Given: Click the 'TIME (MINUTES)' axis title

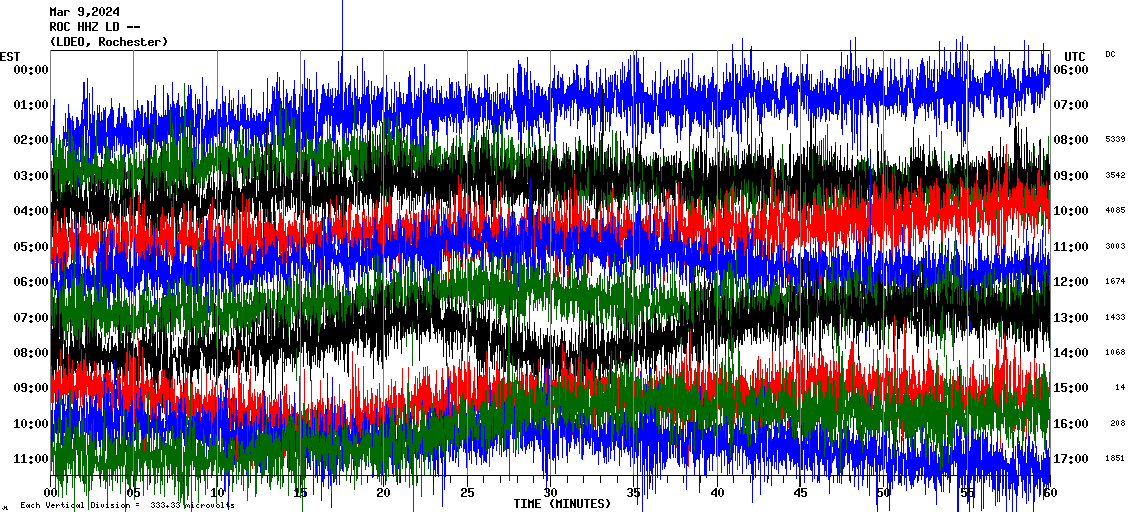Looking at the screenshot, I should (x=562, y=504).
